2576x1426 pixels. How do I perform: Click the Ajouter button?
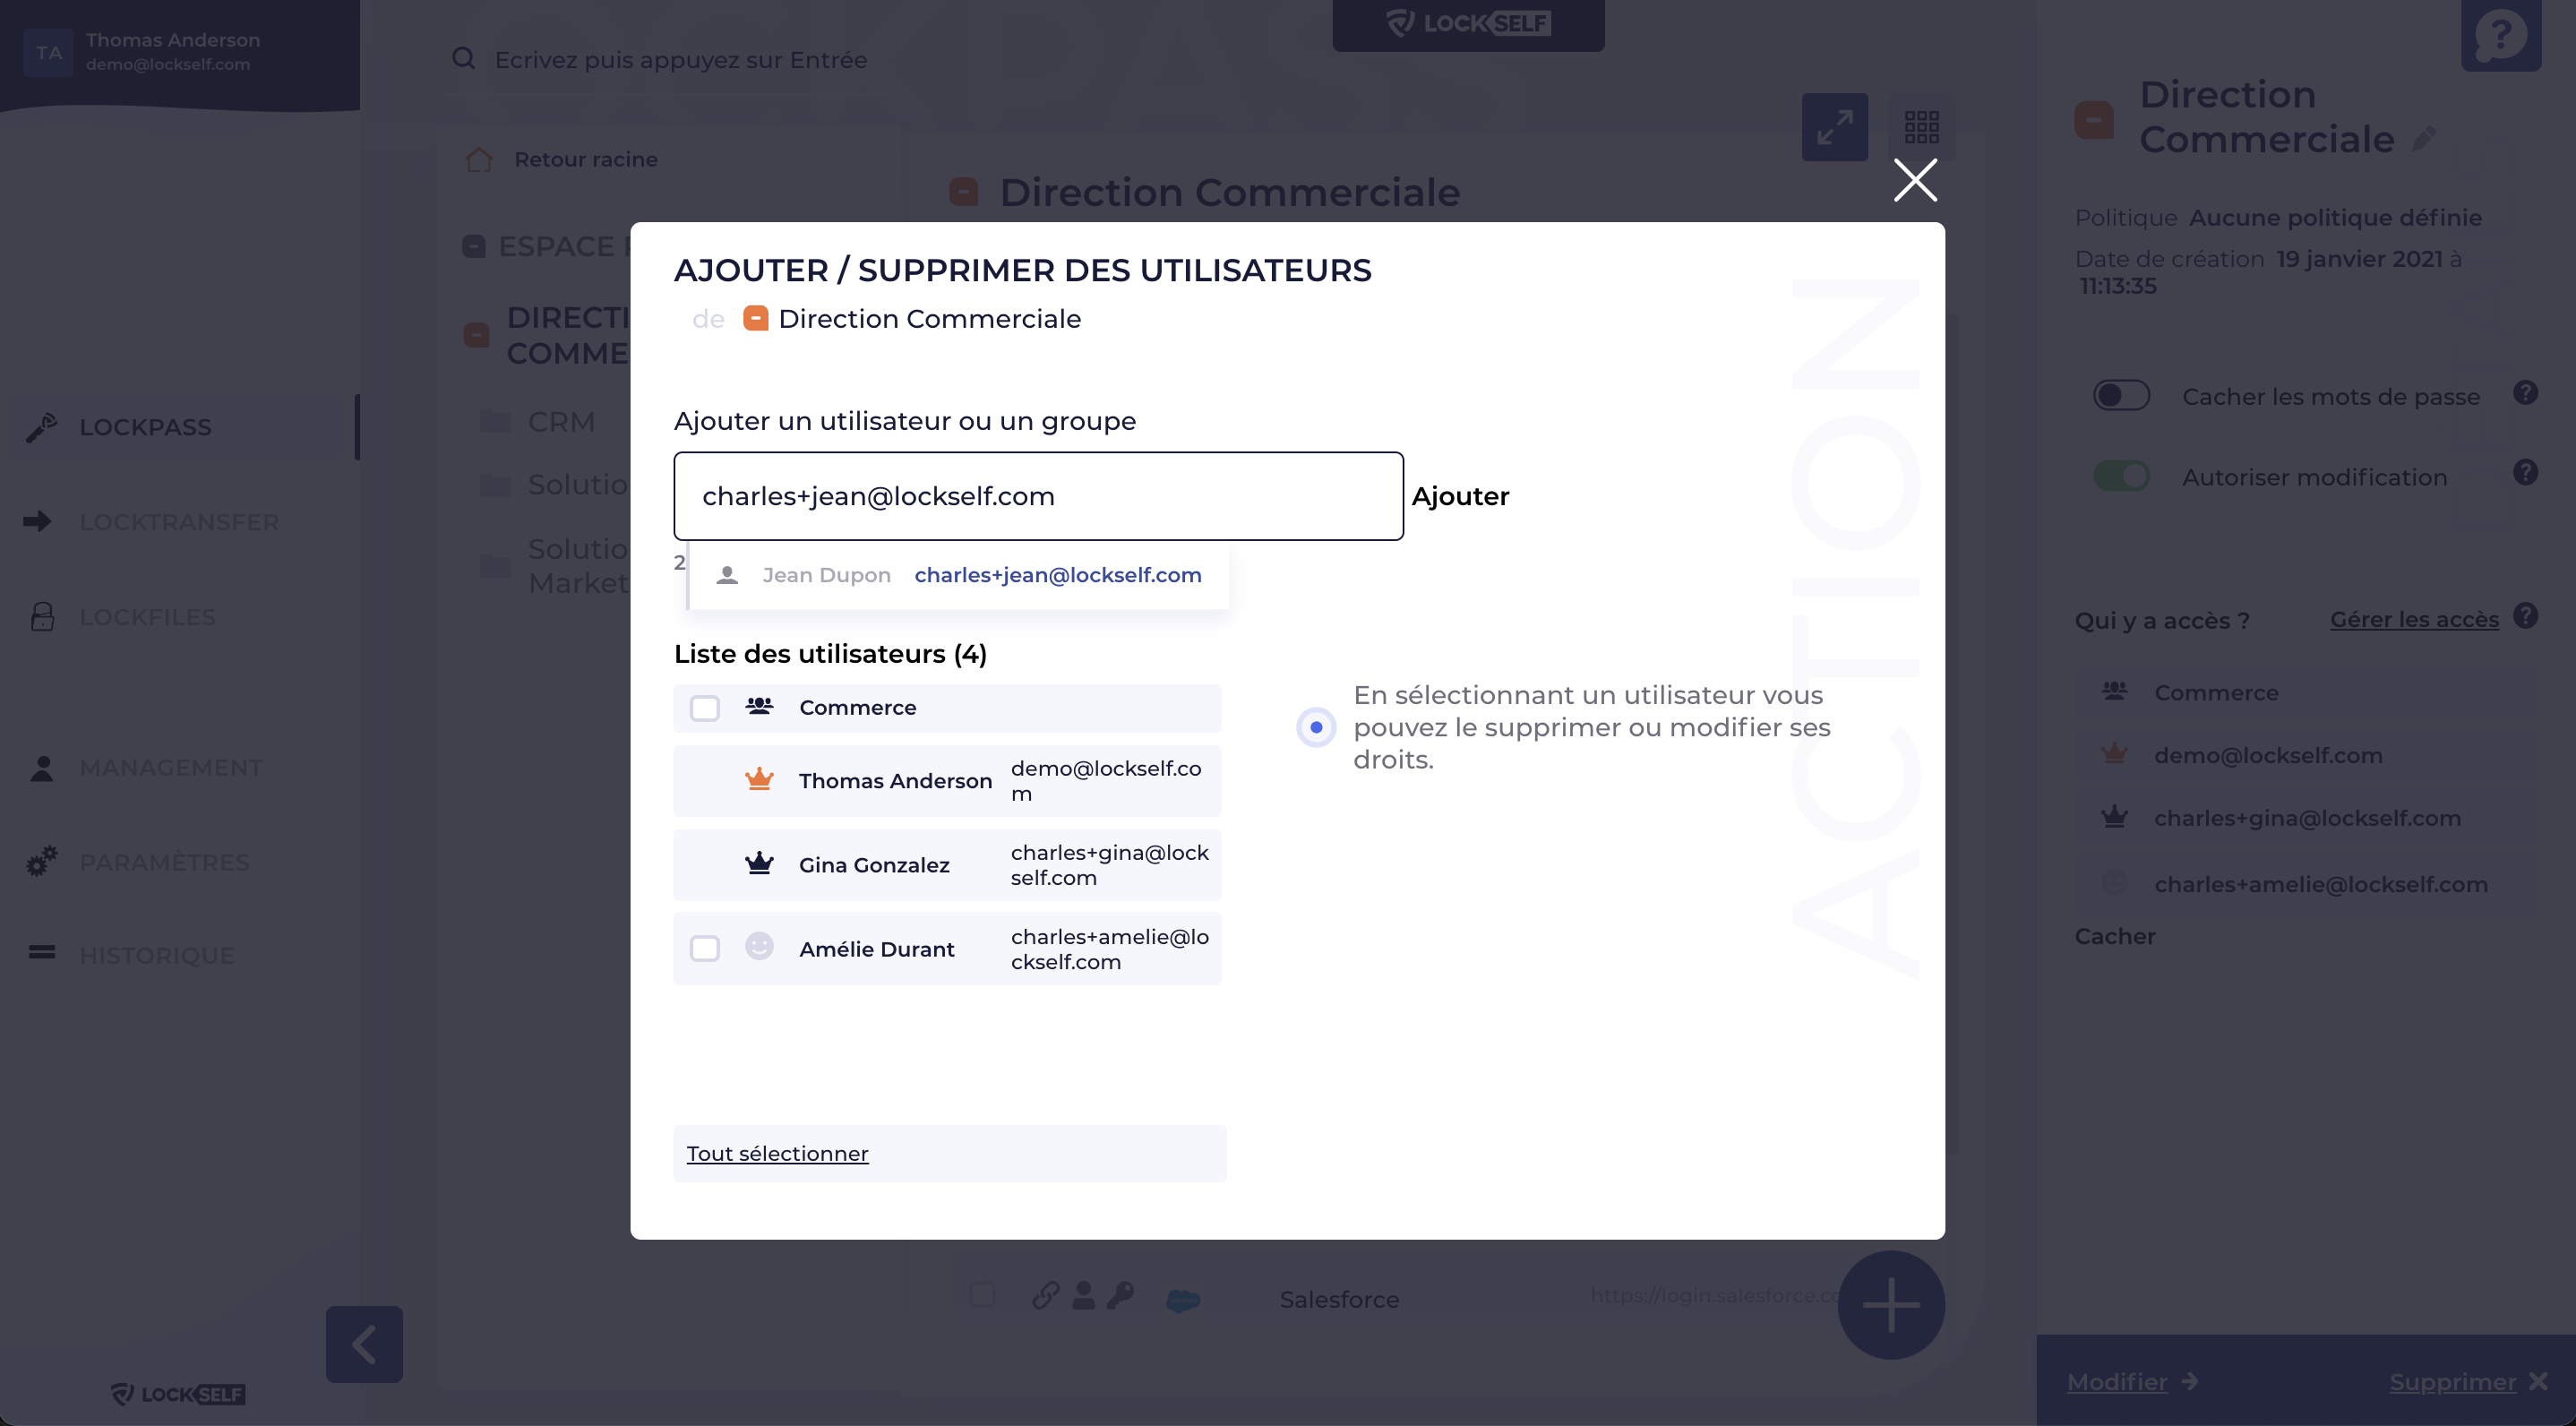pyautogui.click(x=1460, y=496)
